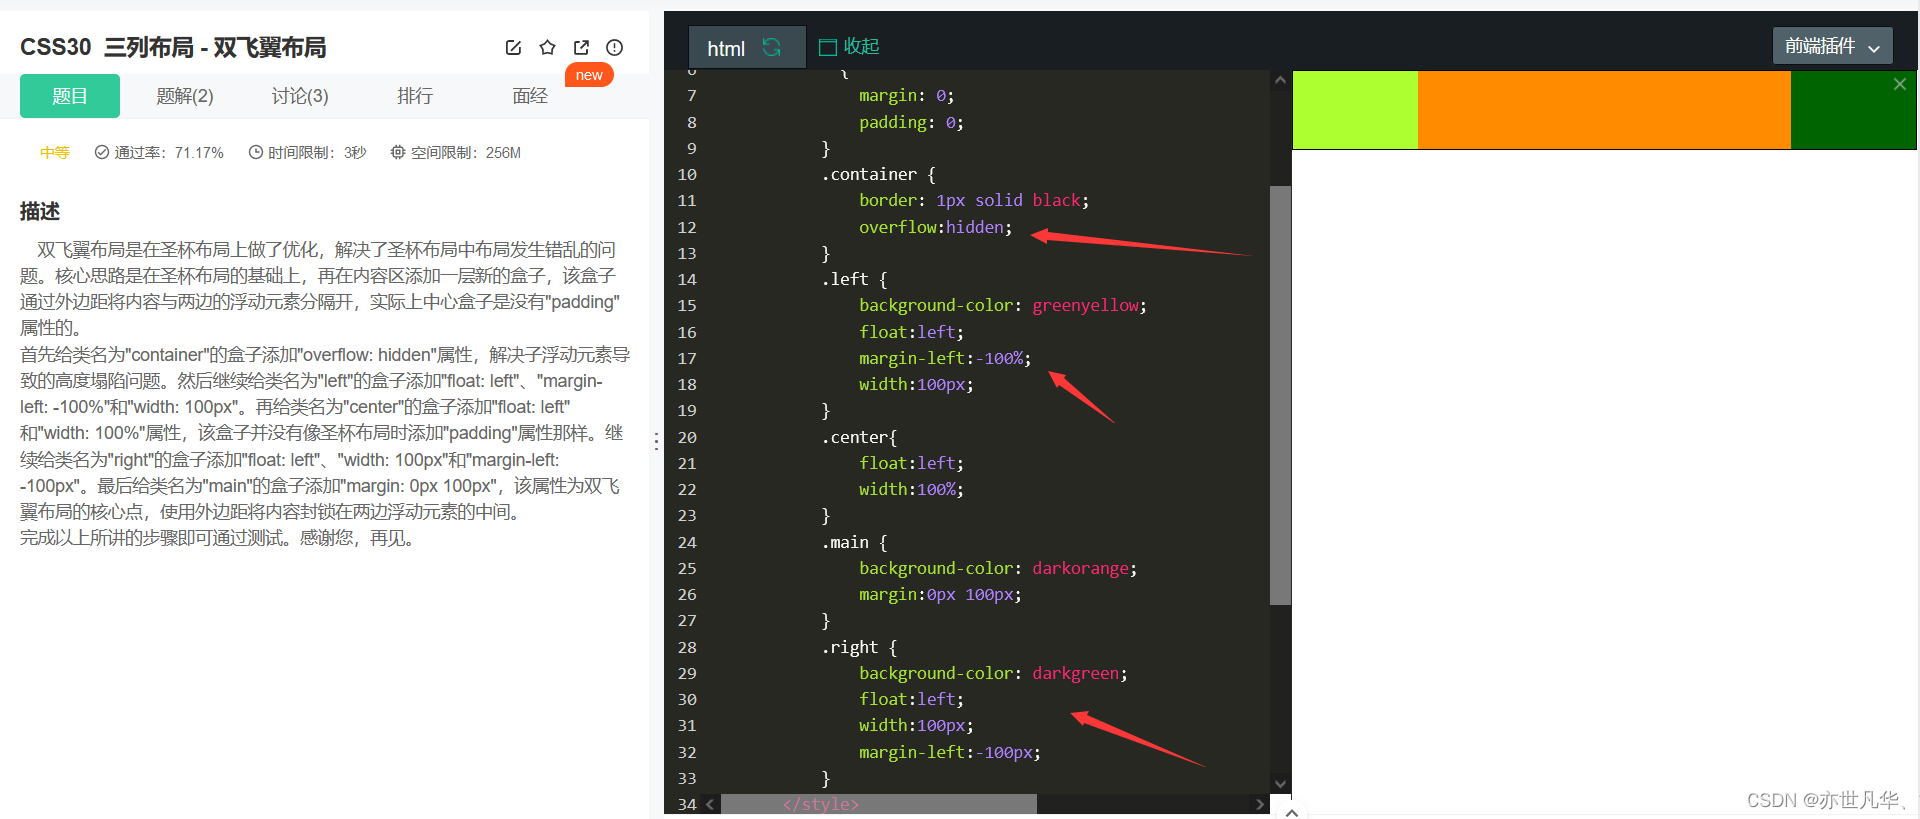This screenshot has height=819, width=1920.
Task: Click the greenyellow left block in preview
Action: 1355,110
